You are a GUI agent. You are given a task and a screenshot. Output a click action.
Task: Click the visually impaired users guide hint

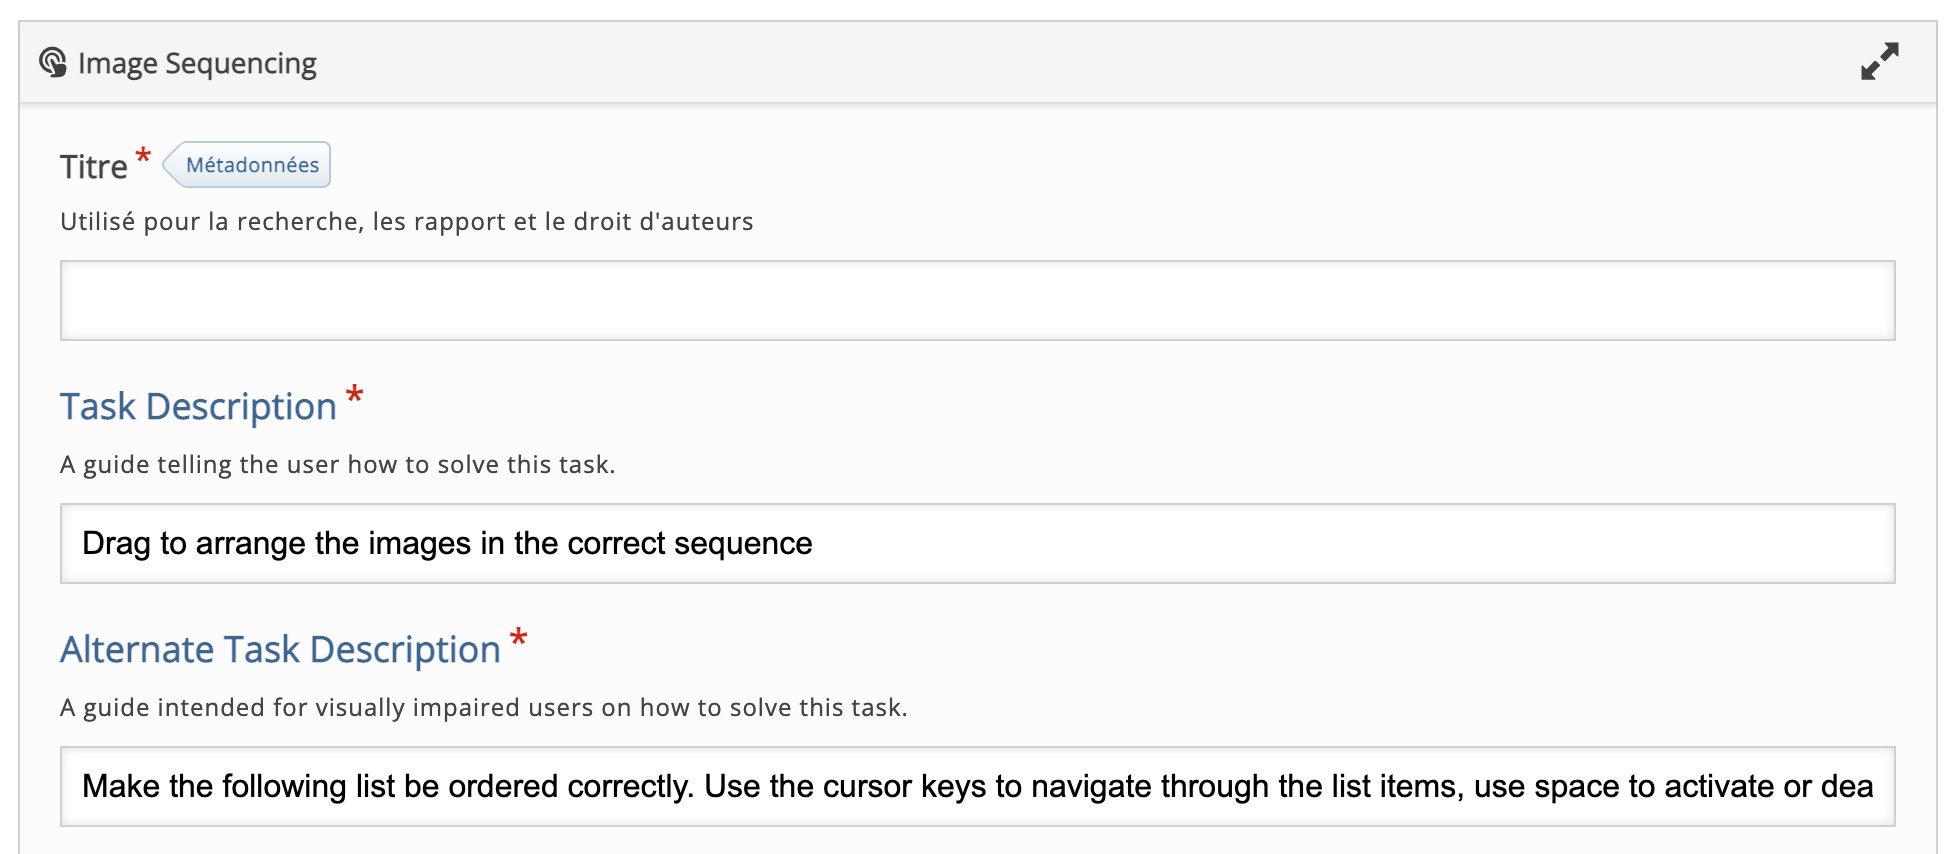(x=483, y=708)
